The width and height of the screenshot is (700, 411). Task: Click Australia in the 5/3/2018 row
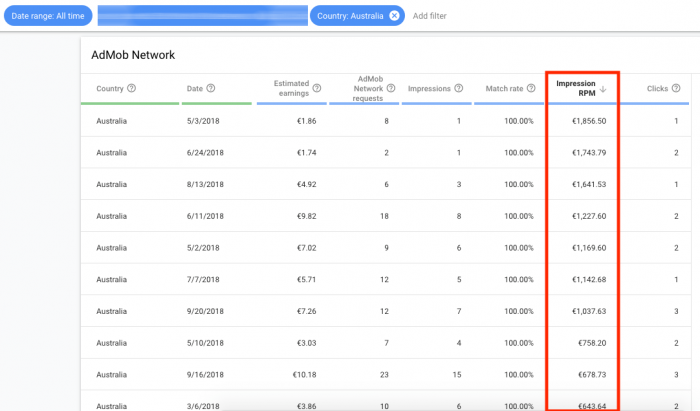click(x=112, y=121)
